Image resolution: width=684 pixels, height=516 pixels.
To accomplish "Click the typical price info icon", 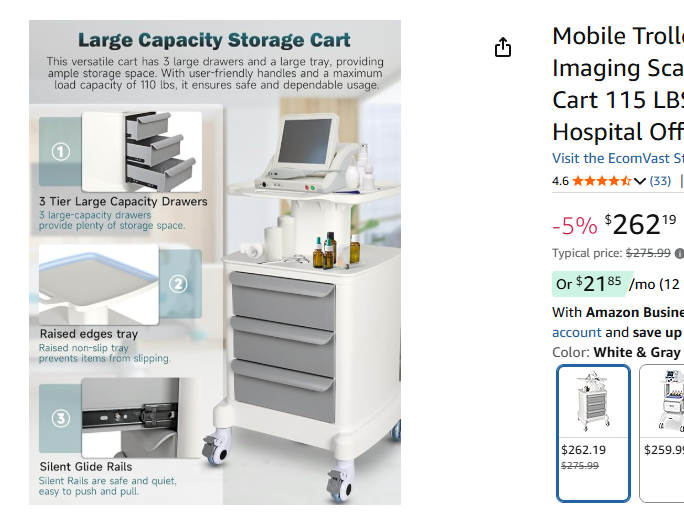I will (x=680, y=253).
